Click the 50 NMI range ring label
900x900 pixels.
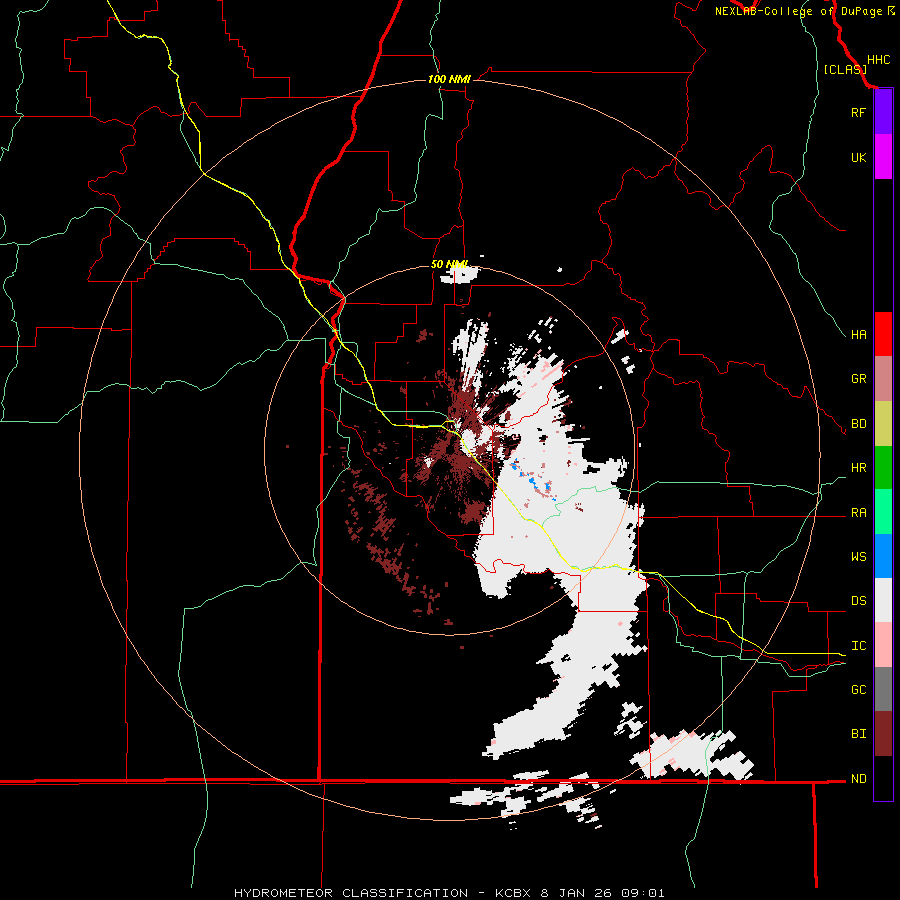449,264
